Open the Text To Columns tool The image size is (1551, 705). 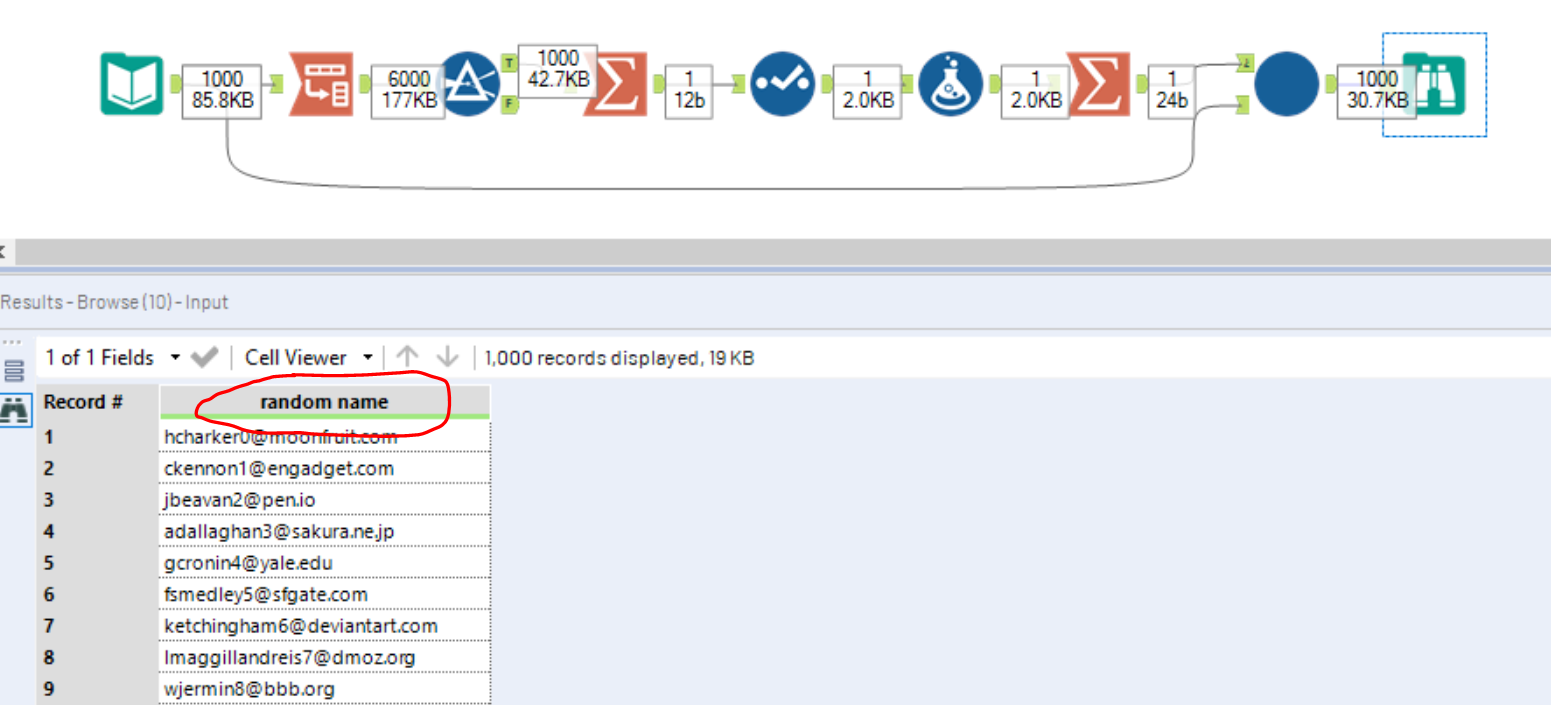[322, 85]
